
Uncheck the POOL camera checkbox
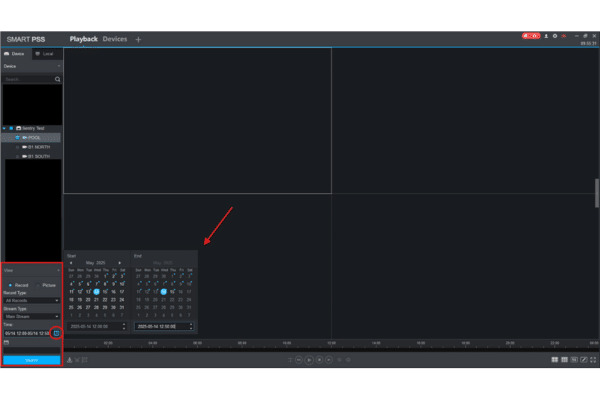(17, 137)
